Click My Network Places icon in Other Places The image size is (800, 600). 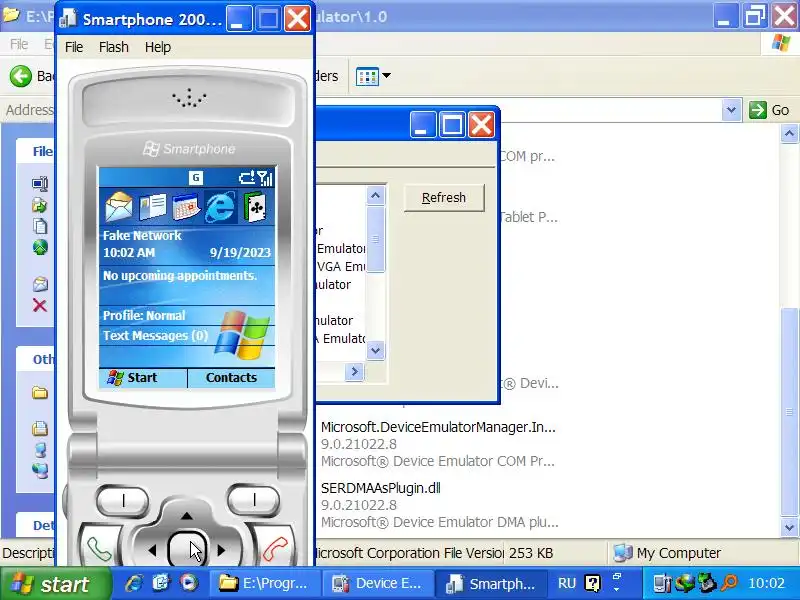click(x=40, y=470)
